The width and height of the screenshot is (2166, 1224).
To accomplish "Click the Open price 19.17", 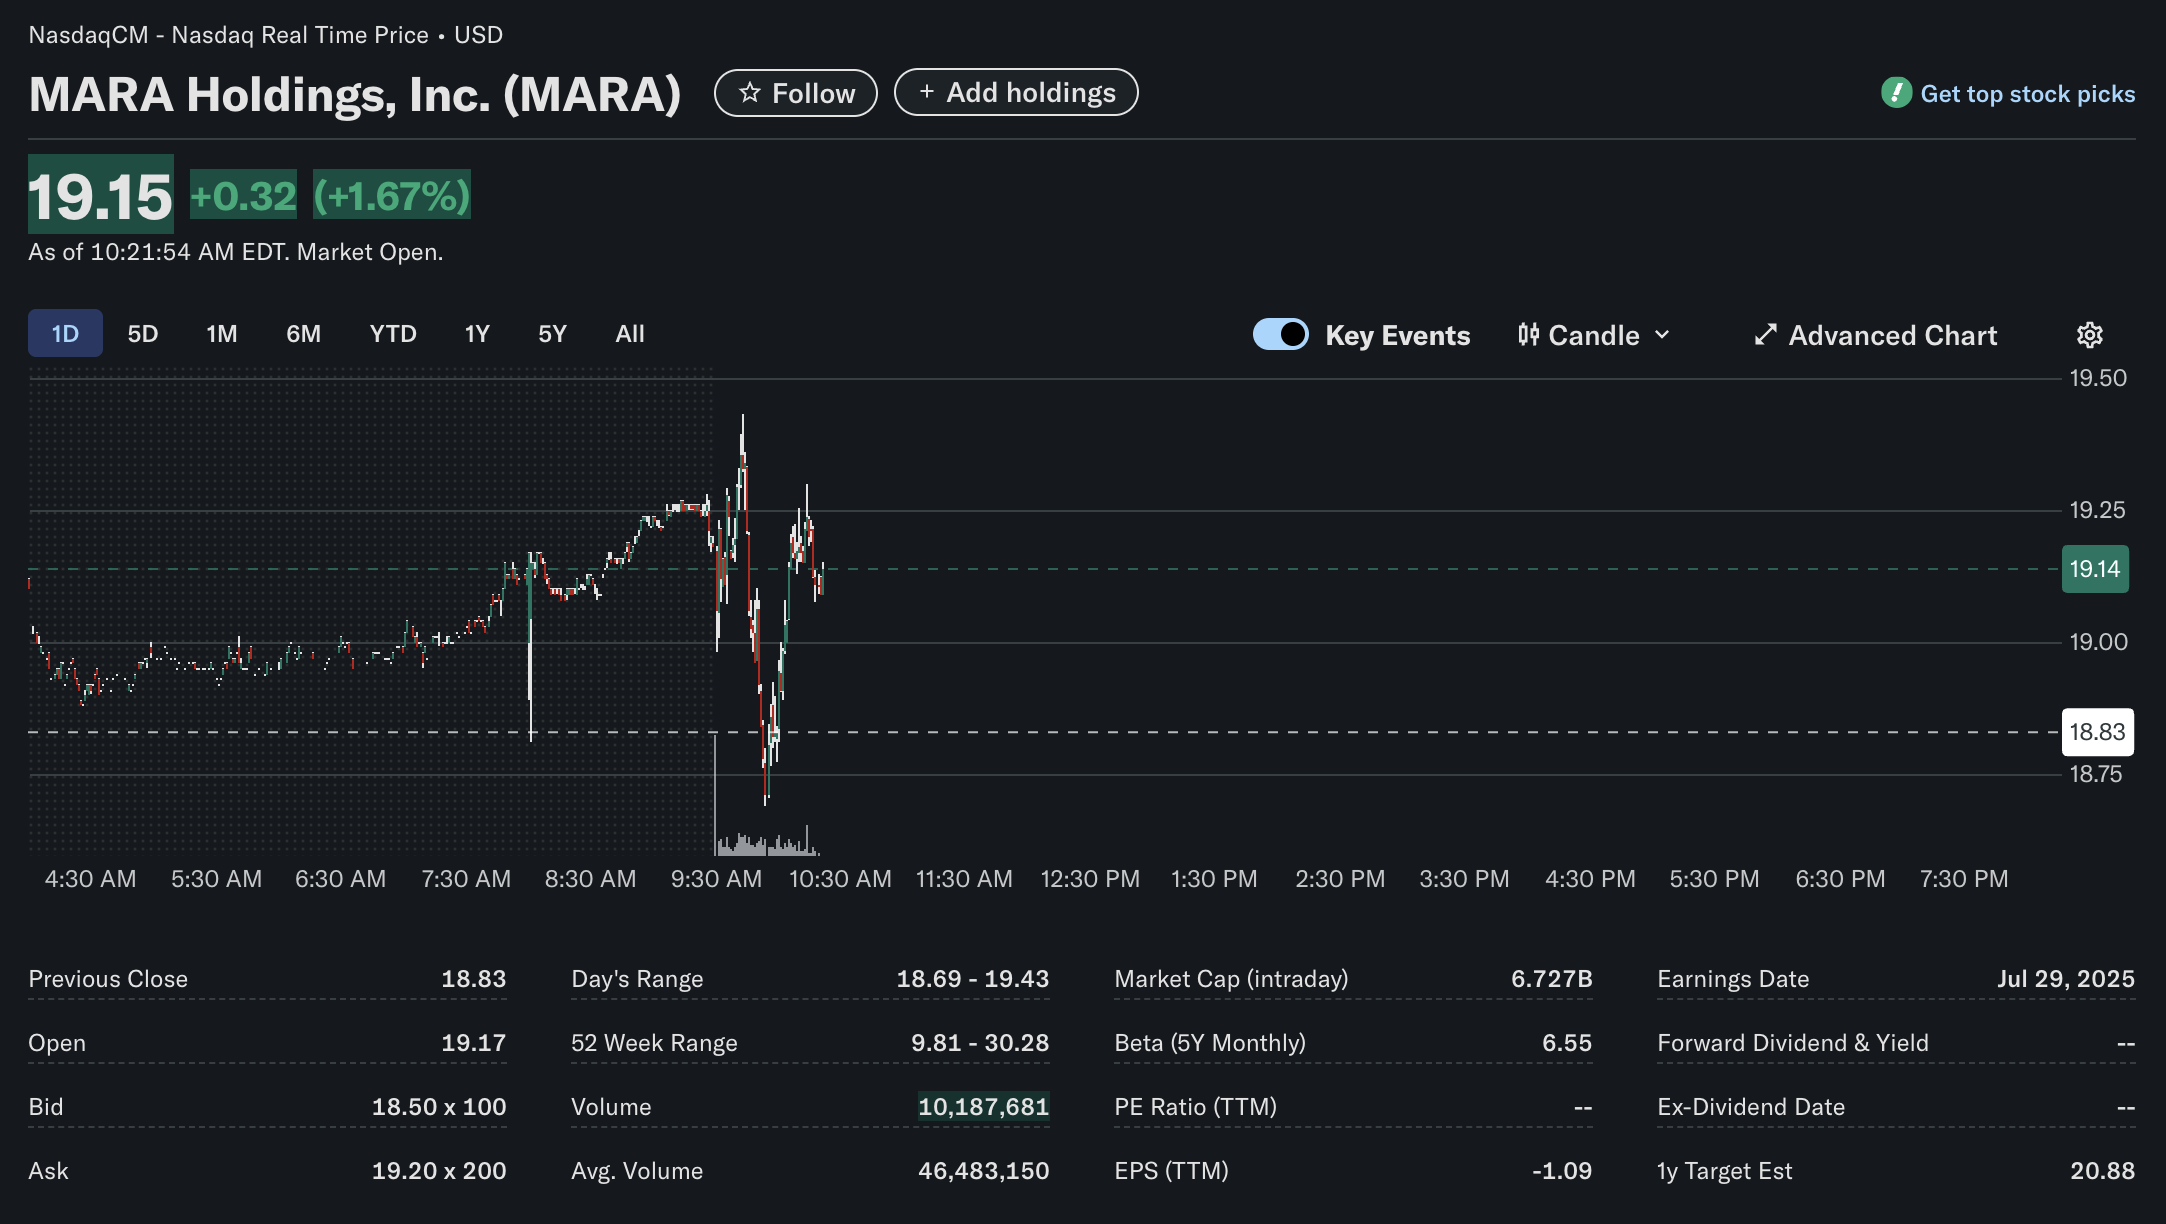I will 473,1043.
